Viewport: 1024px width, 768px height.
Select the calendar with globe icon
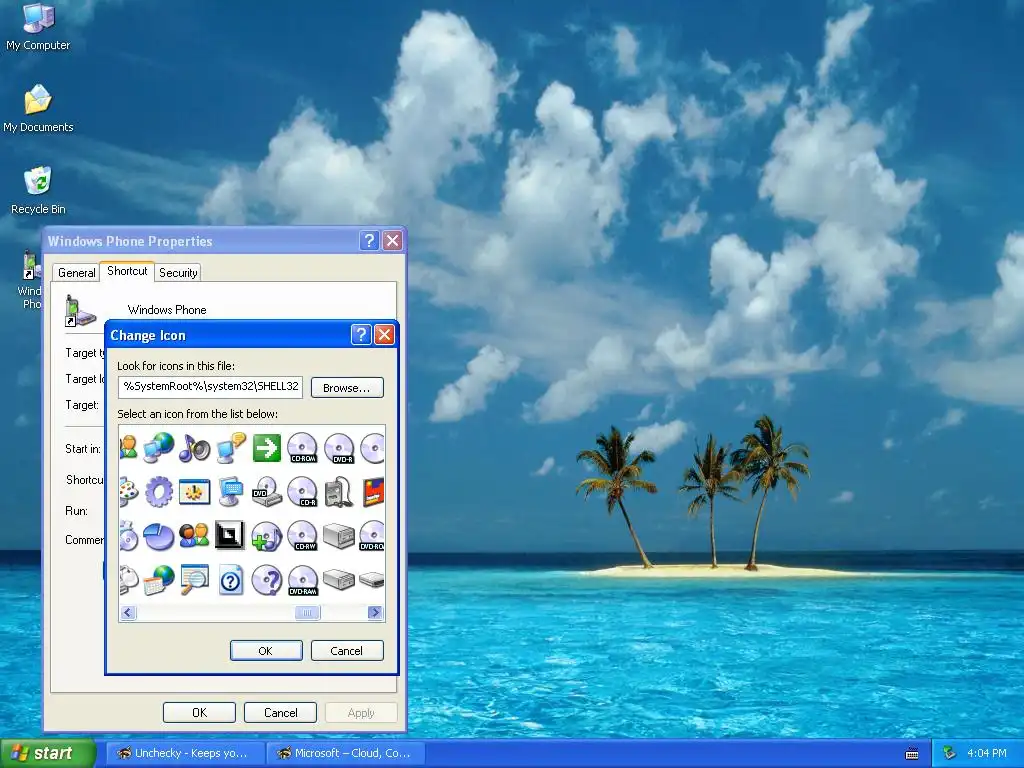point(159,580)
